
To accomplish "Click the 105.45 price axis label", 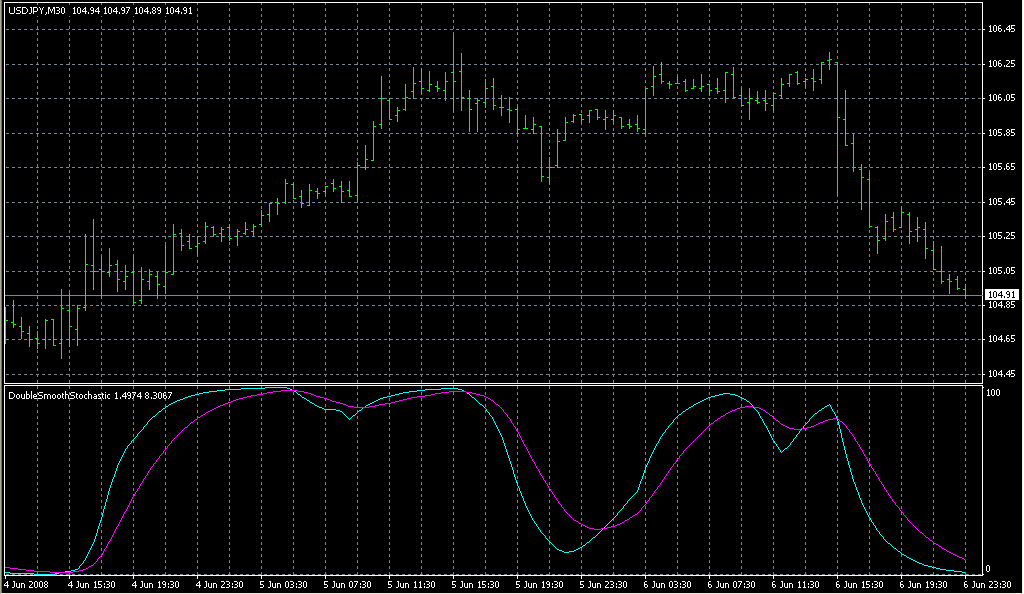I will [x=1000, y=202].
